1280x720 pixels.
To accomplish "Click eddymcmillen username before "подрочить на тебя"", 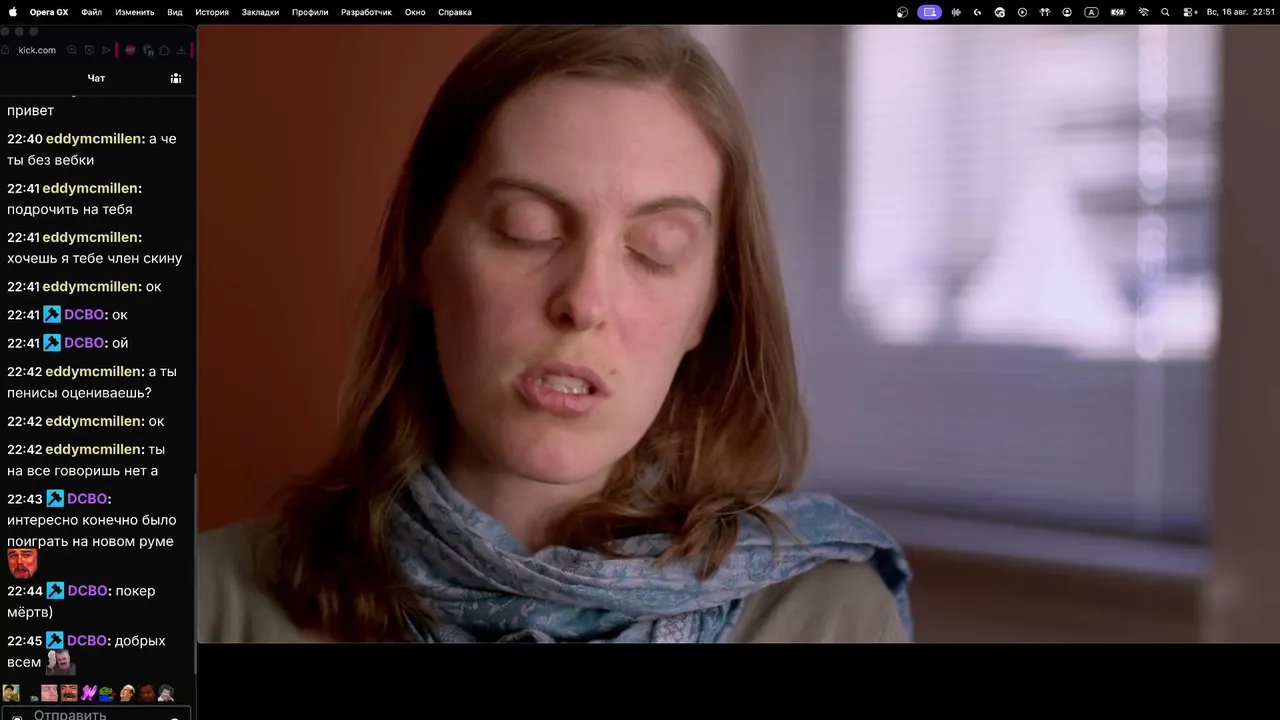I will (90, 188).
